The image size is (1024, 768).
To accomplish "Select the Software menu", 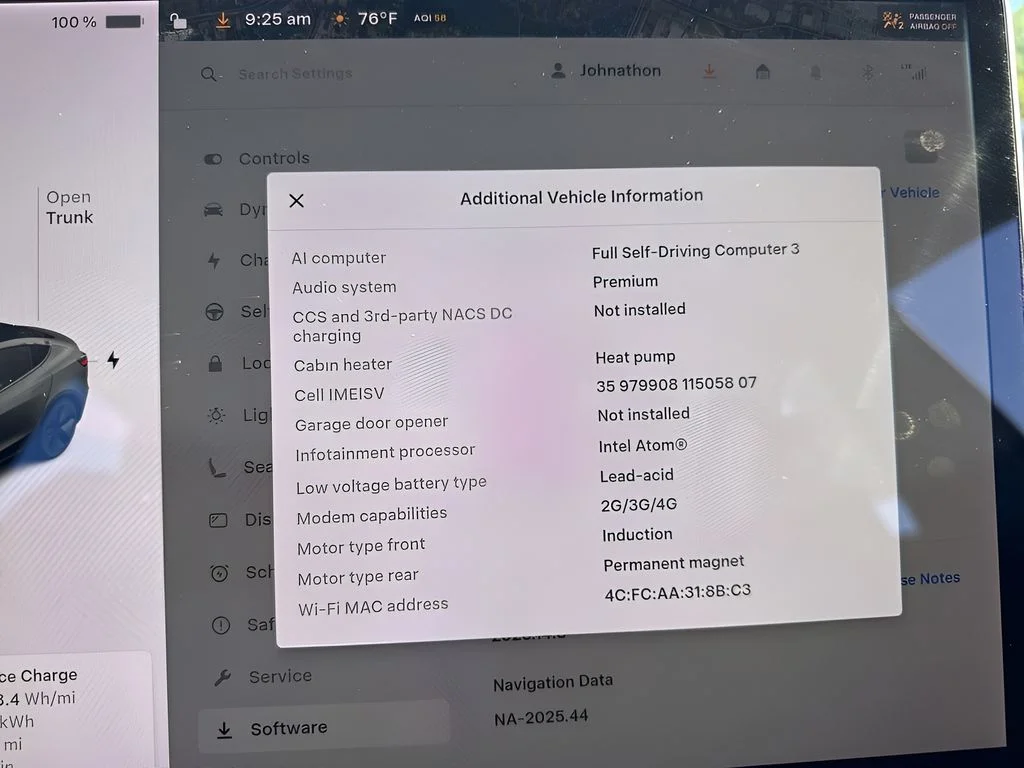I will 324,729.
